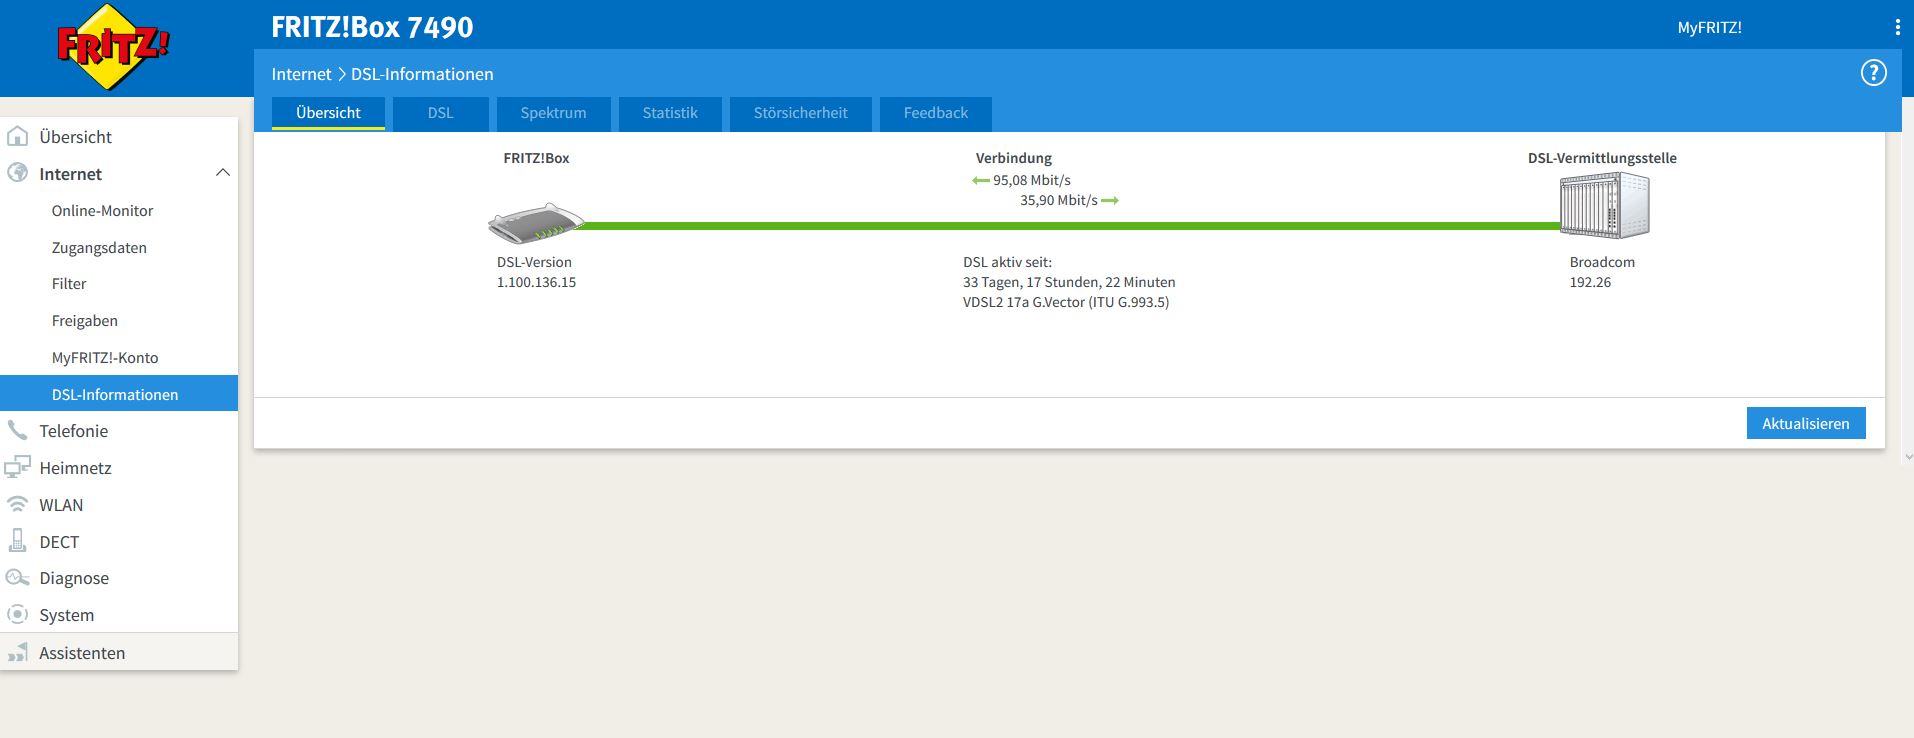Click the FRITZ! logo
This screenshot has width=1914, height=738.
[x=113, y=47]
